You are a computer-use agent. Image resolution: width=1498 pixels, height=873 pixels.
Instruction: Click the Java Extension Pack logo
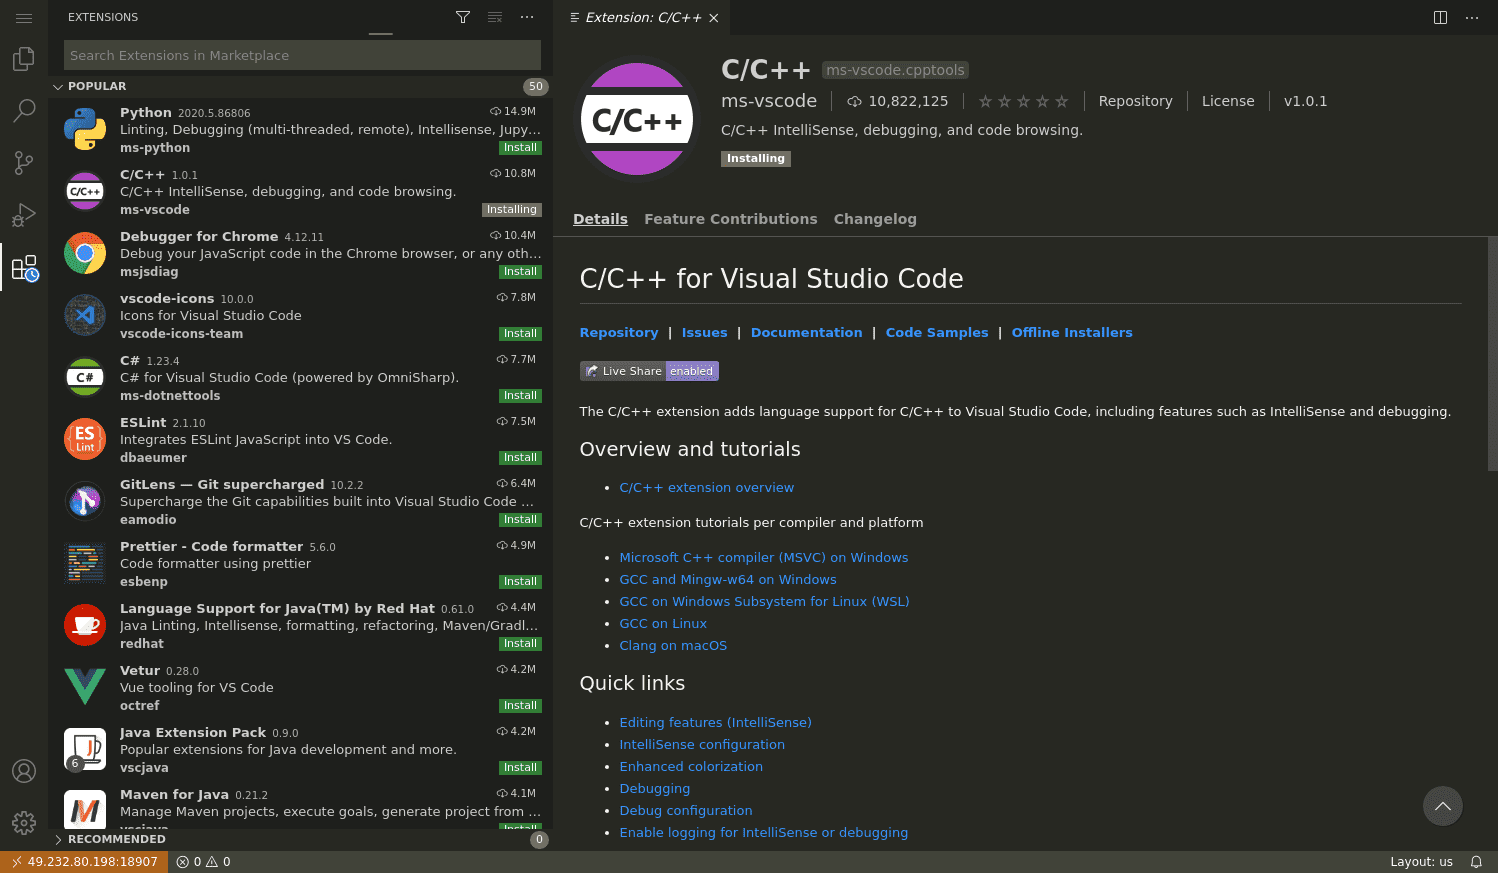click(x=85, y=749)
